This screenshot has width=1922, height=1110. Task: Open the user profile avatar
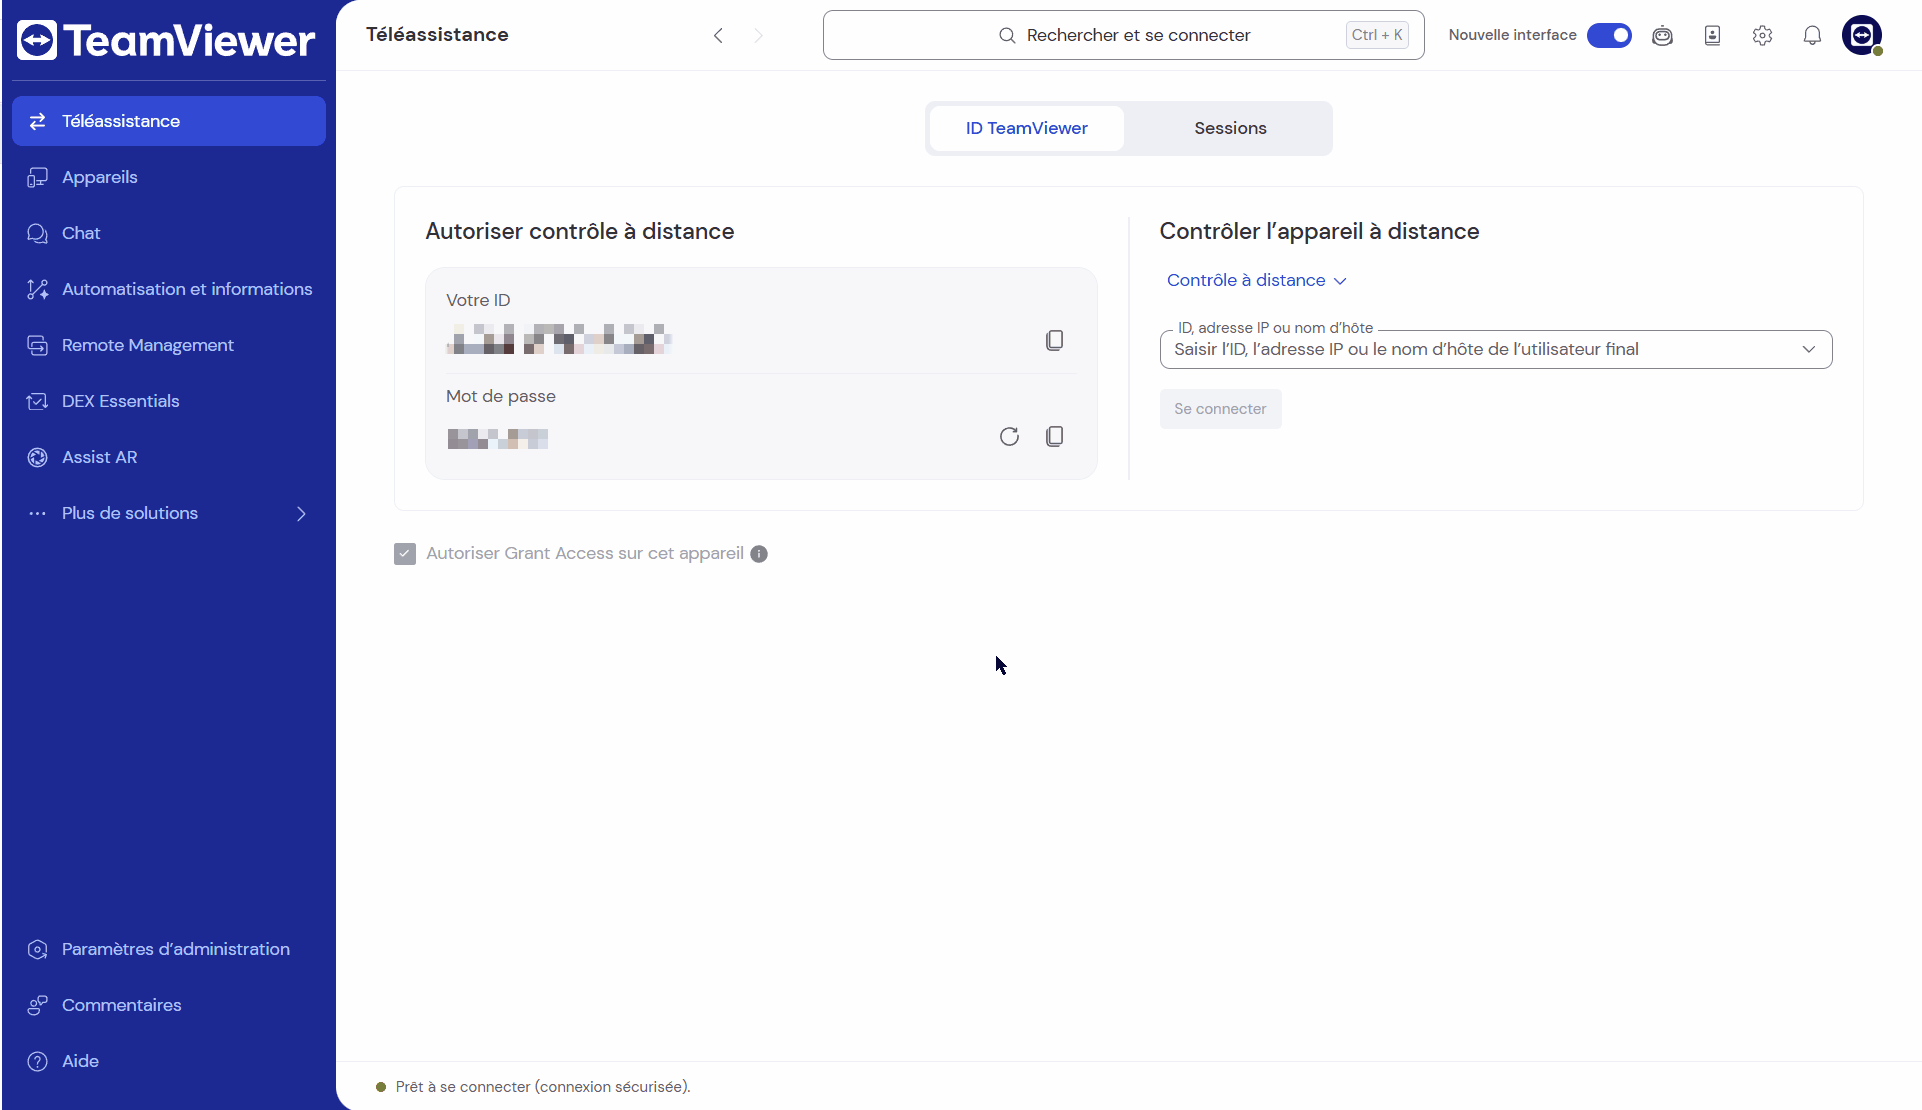point(1862,35)
